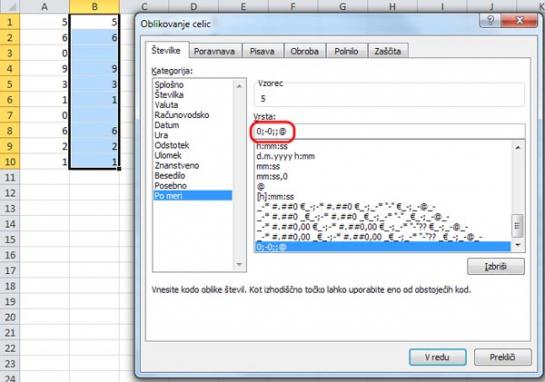This screenshot has height=382, width=545.
Task: Select the Polnilo tab
Action: coord(346,51)
